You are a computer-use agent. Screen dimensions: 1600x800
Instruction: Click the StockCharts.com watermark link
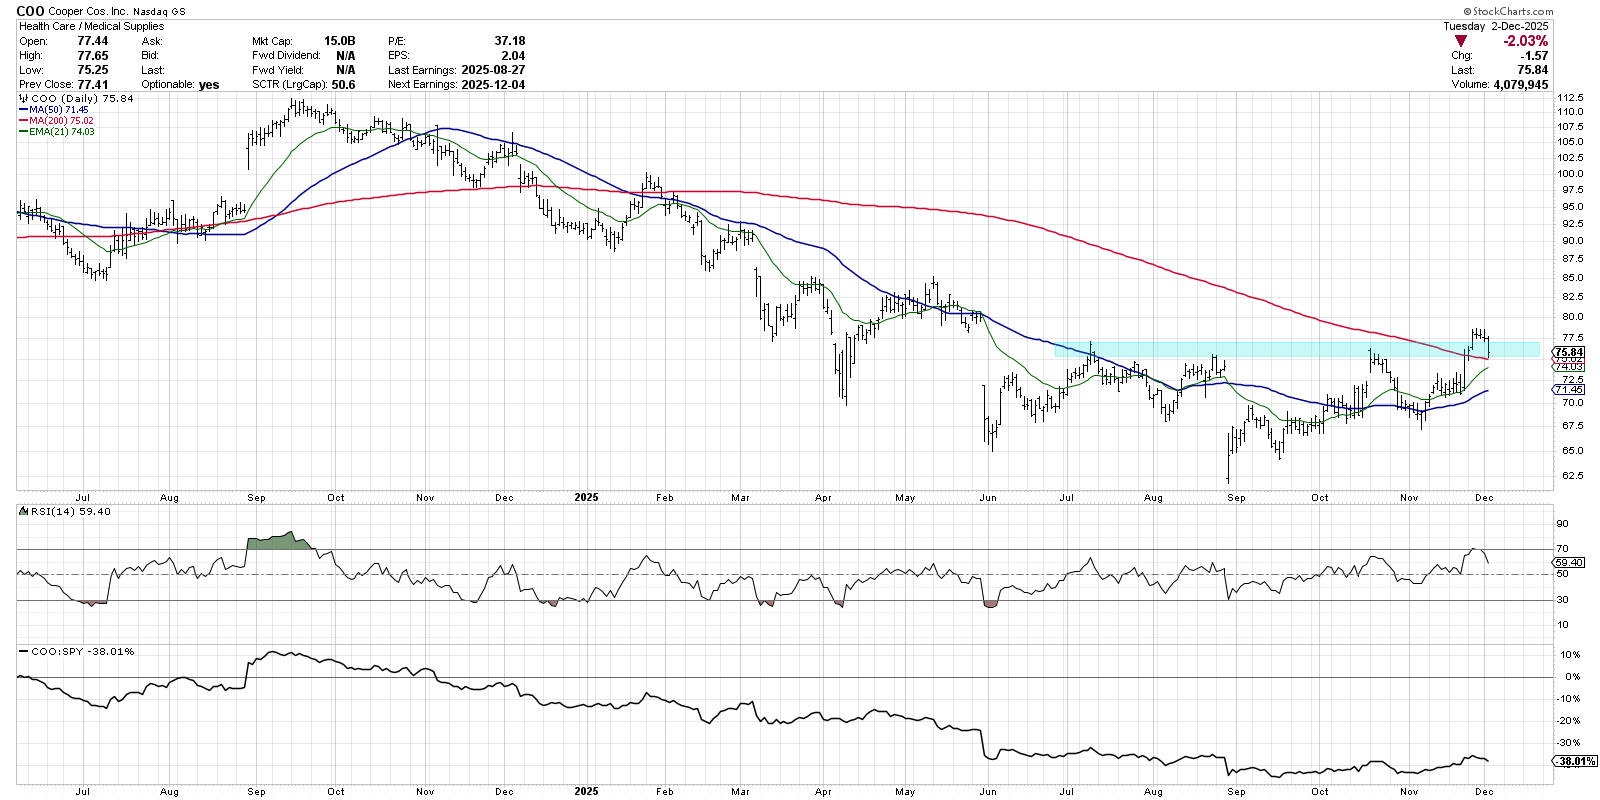point(1510,11)
